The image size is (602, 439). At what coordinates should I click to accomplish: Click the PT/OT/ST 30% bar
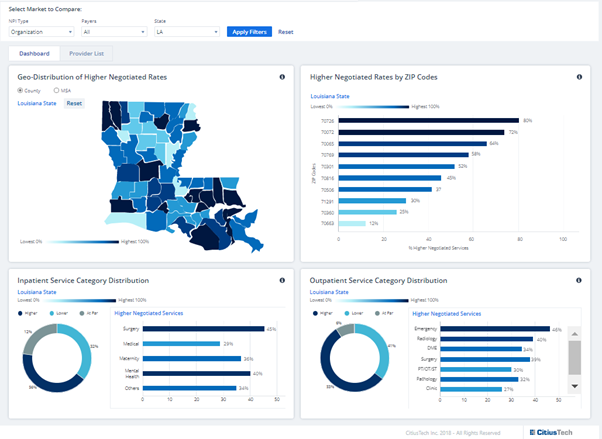(476, 369)
